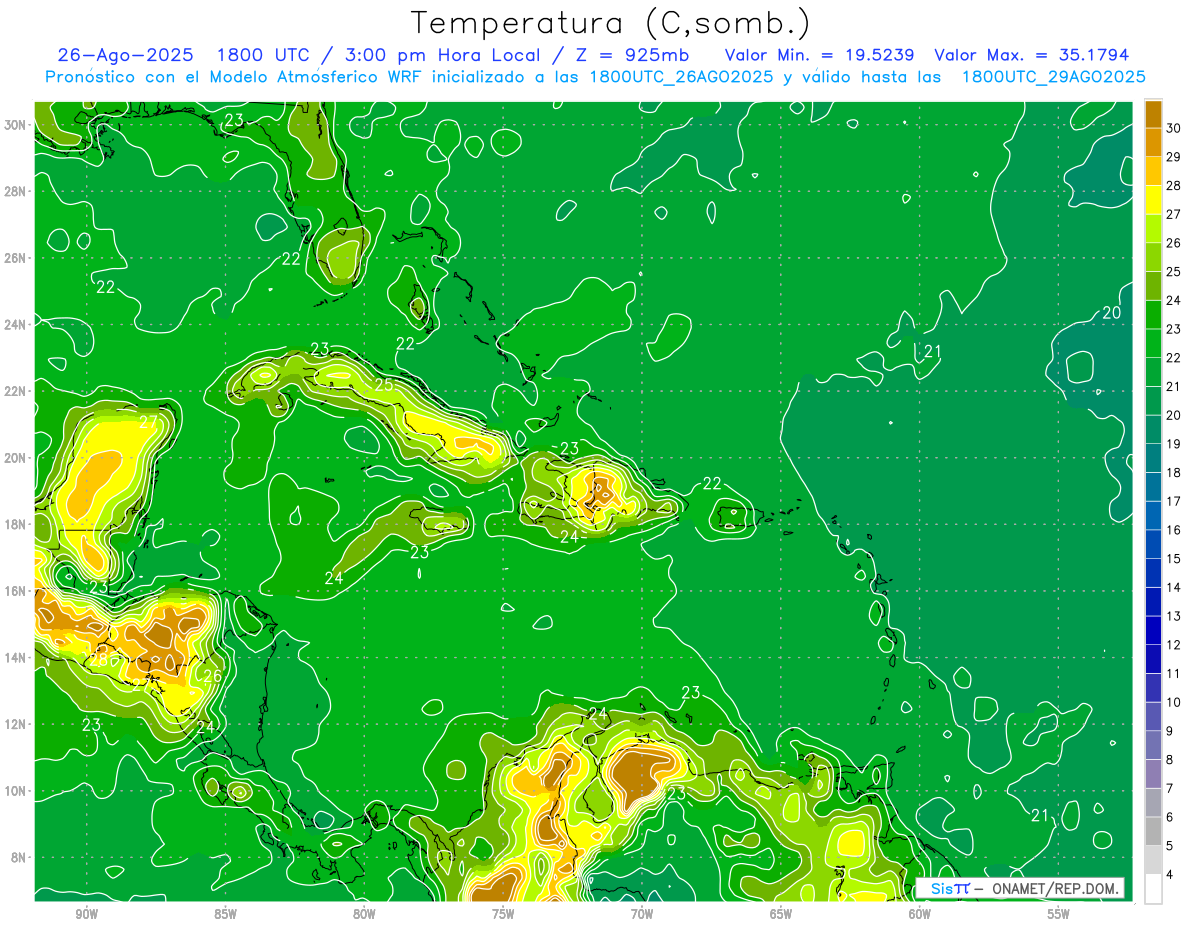Click the '25' contour label over Cuba
This screenshot has width=1200, height=927.
[384, 385]
